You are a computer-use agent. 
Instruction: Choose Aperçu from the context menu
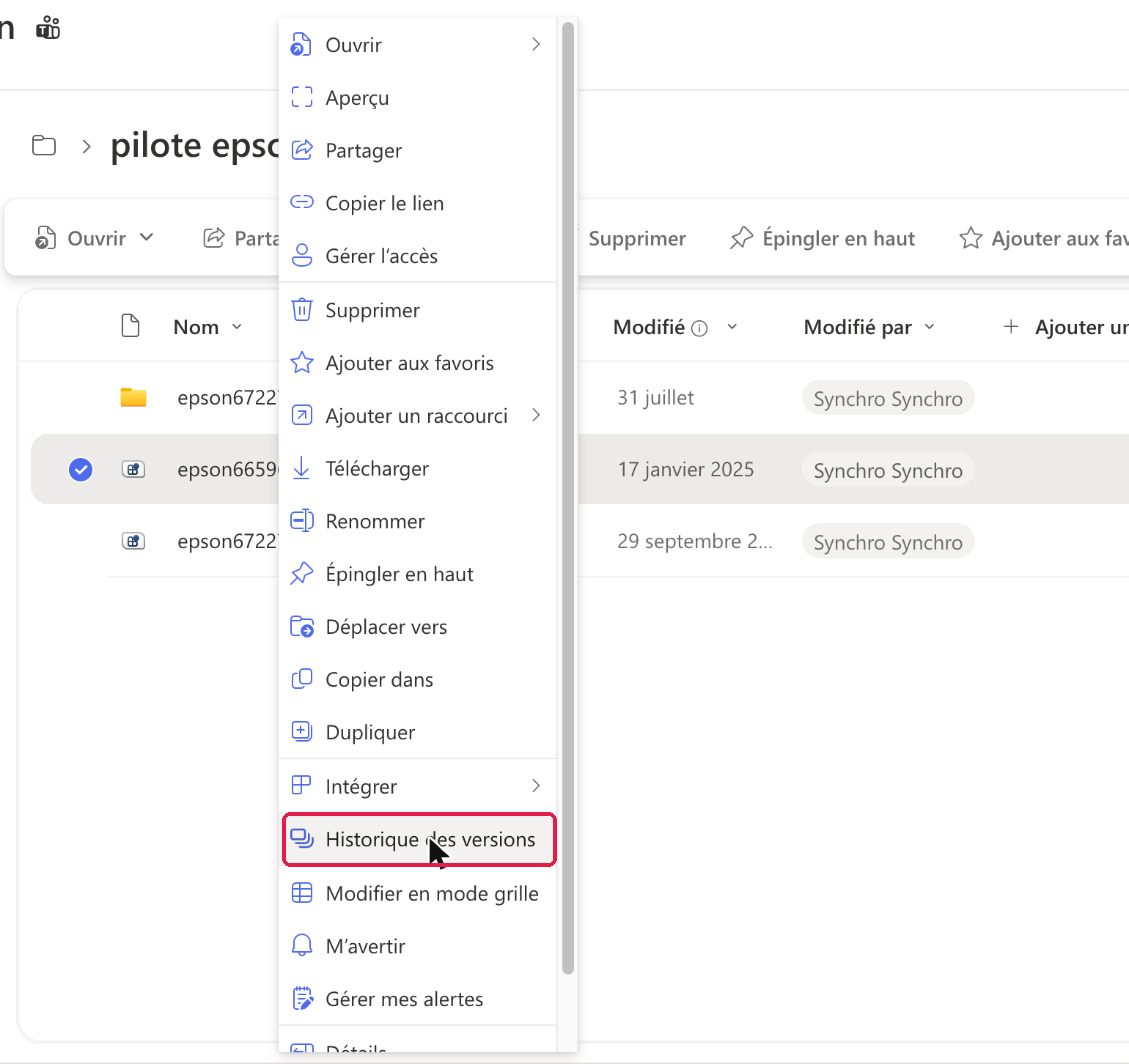pyautogui.click(x=418, y=97)
